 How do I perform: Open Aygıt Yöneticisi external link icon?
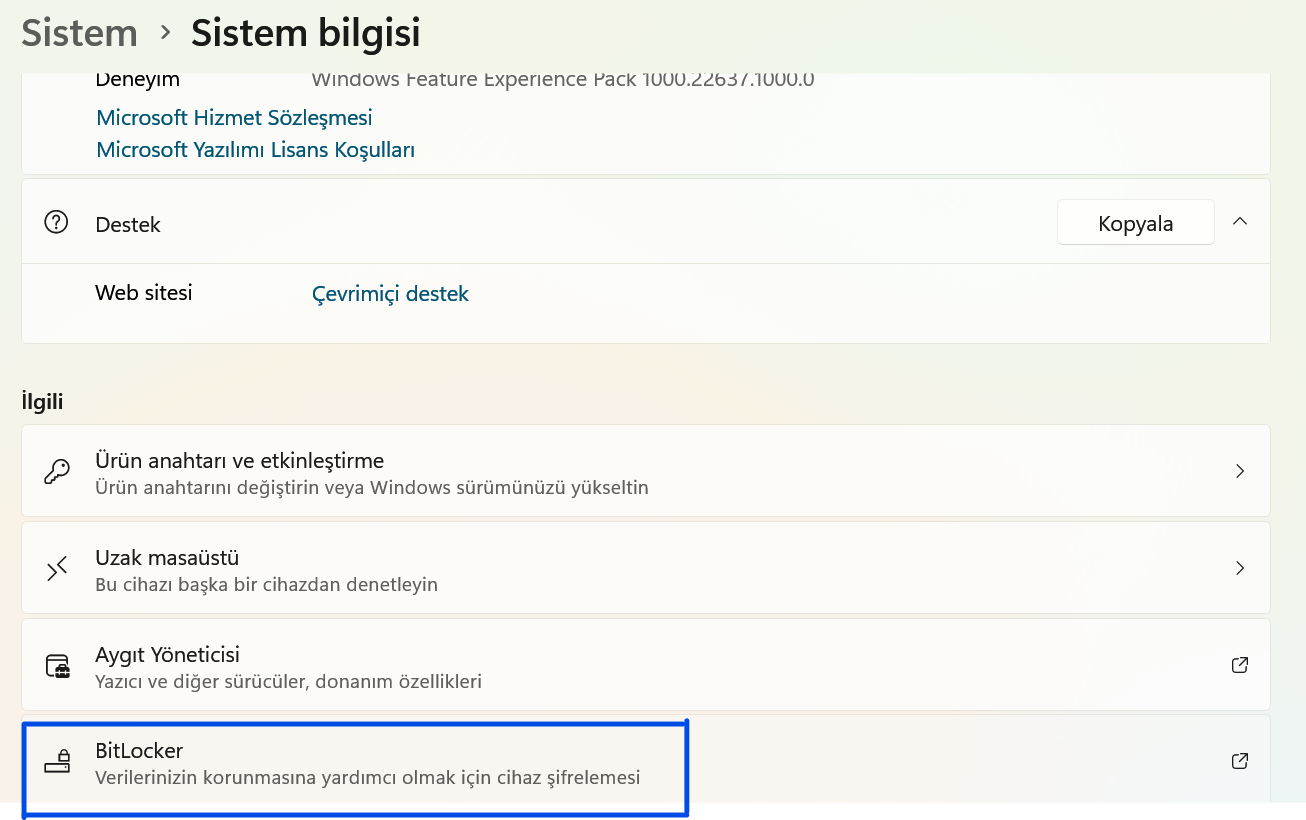point(1240,665)
